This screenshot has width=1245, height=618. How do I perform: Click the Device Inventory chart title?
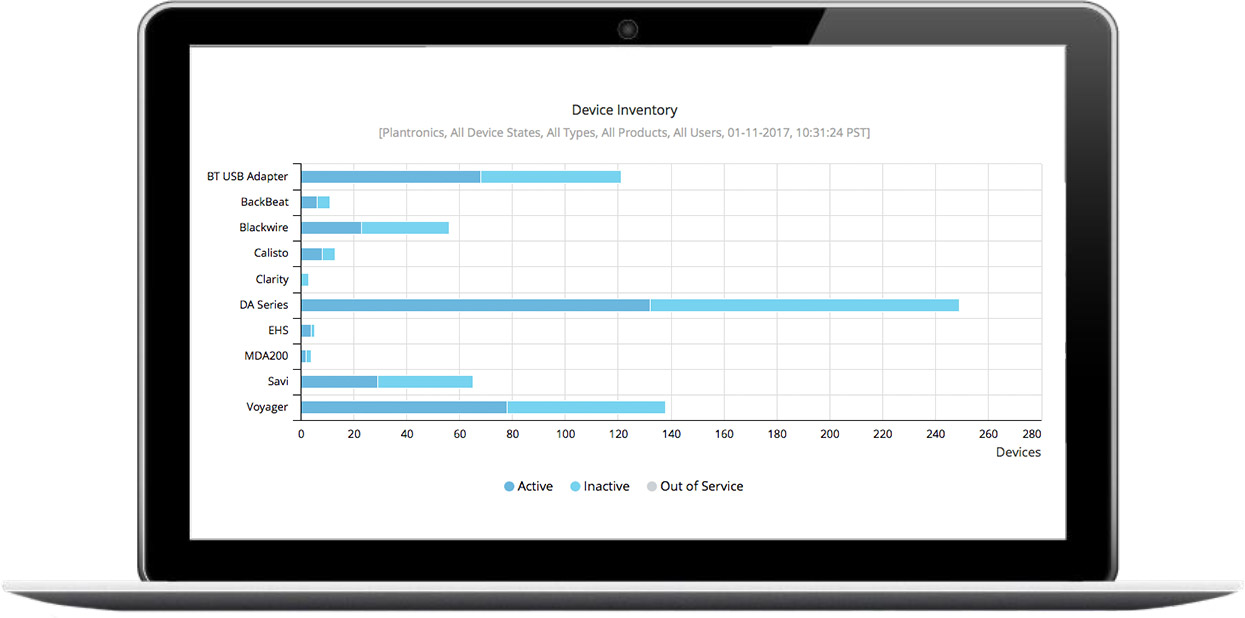[624, 110]
